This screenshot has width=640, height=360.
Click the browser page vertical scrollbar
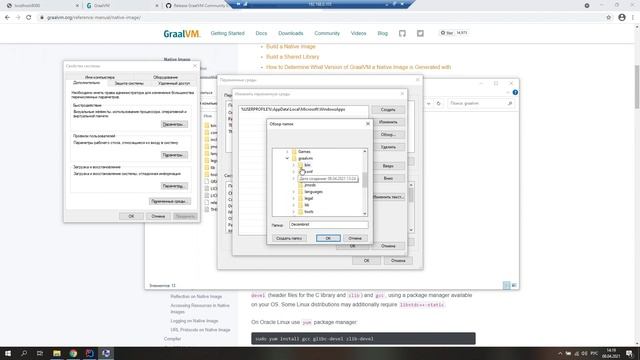tap(637, 87)
